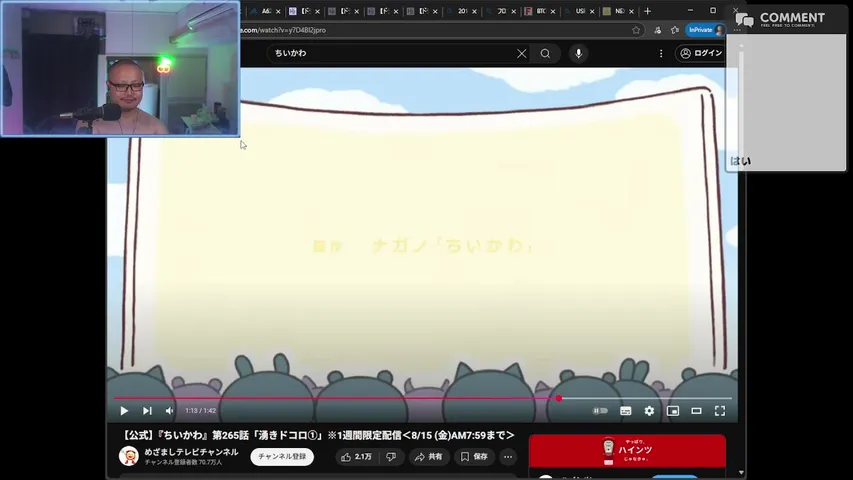853x480 pixels.
Task: Click the はい comment text
Action: pos(740,161)
